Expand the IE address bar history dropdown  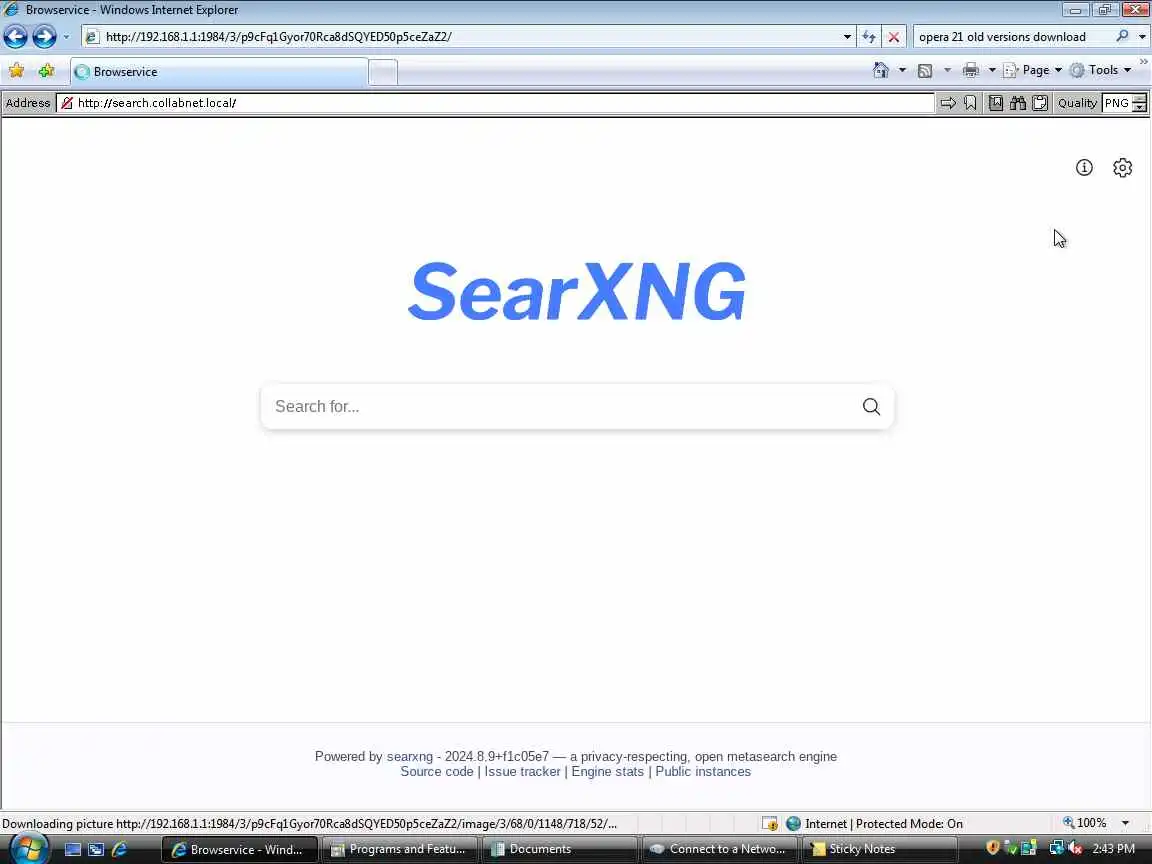click(x=847, y=37)
